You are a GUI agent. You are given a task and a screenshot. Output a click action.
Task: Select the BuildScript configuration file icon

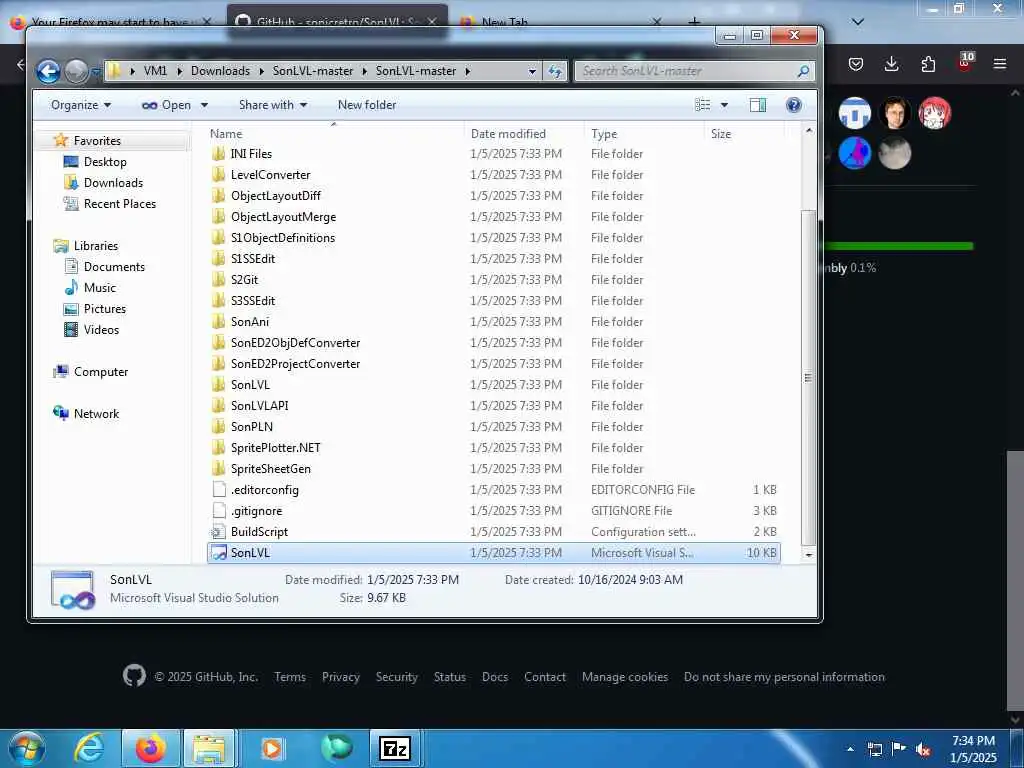[x=219, y=532]
